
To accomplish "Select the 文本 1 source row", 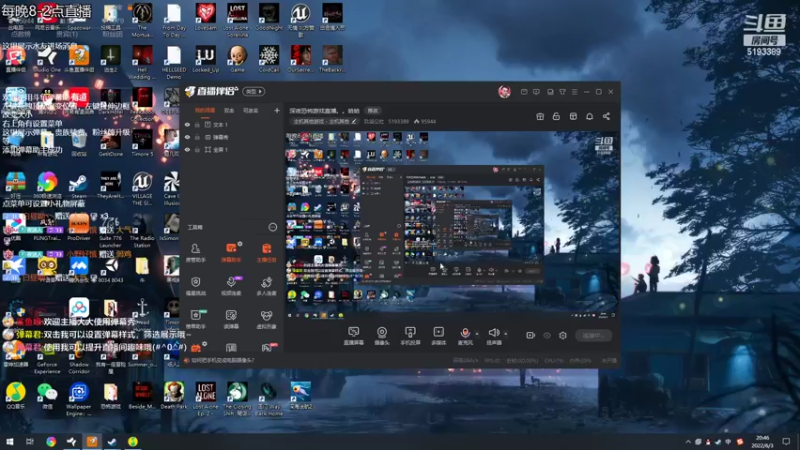I will [x=232, y=124].
